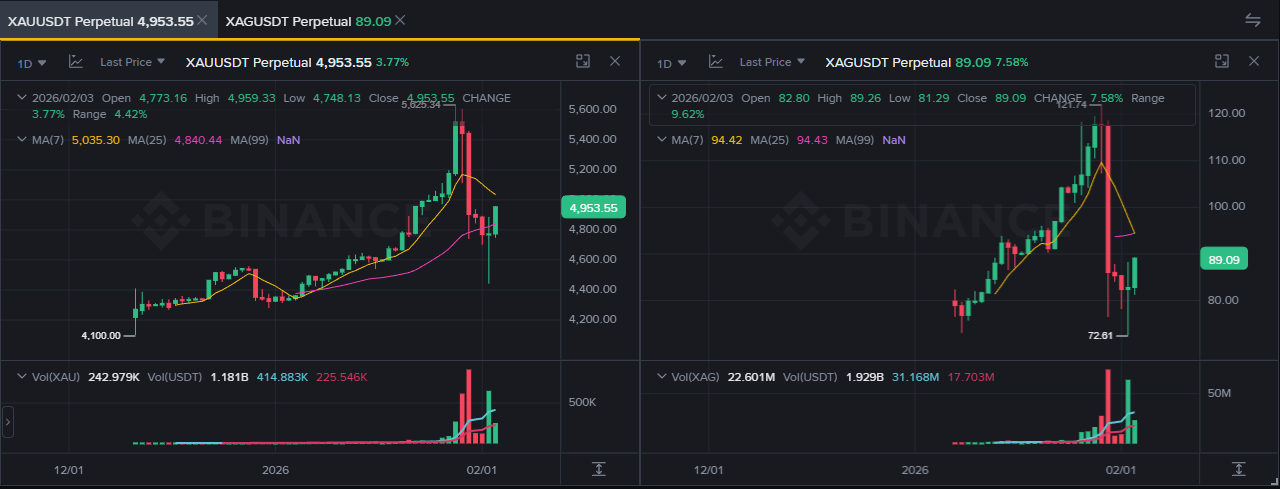Open the 1D interval dropdown on XAGUSDT chart

point(671,63)
